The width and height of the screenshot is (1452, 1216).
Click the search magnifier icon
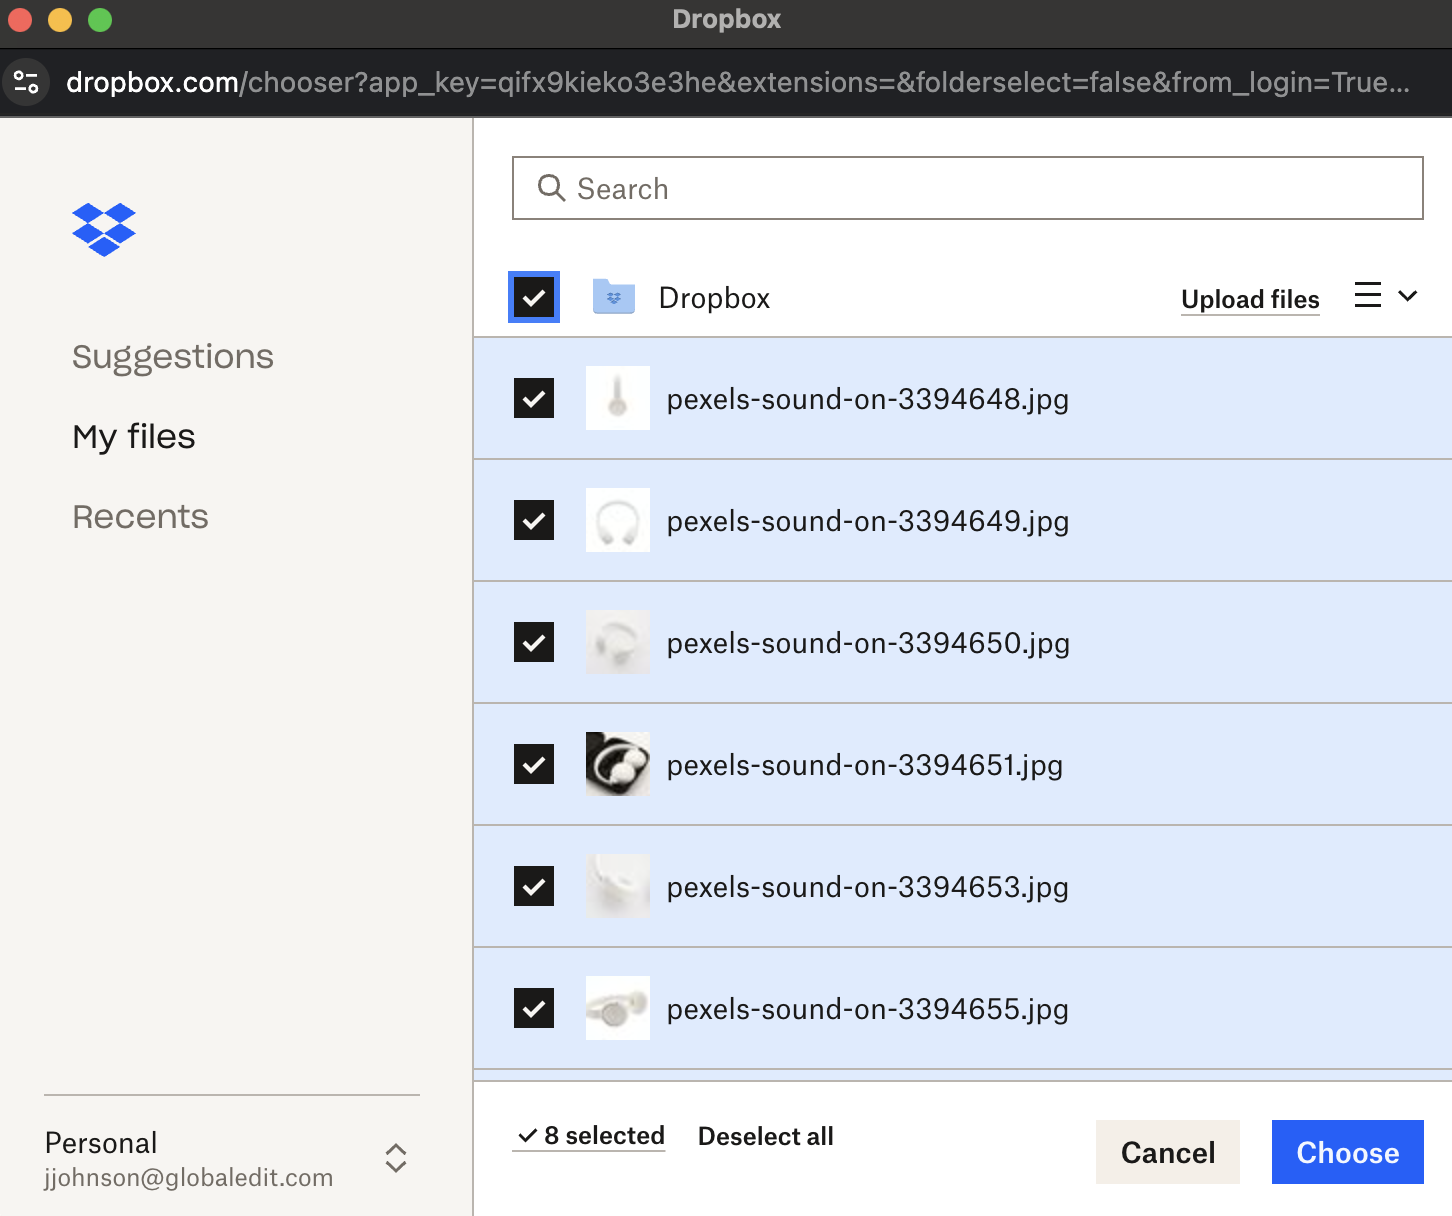click(x=551, y=188)
